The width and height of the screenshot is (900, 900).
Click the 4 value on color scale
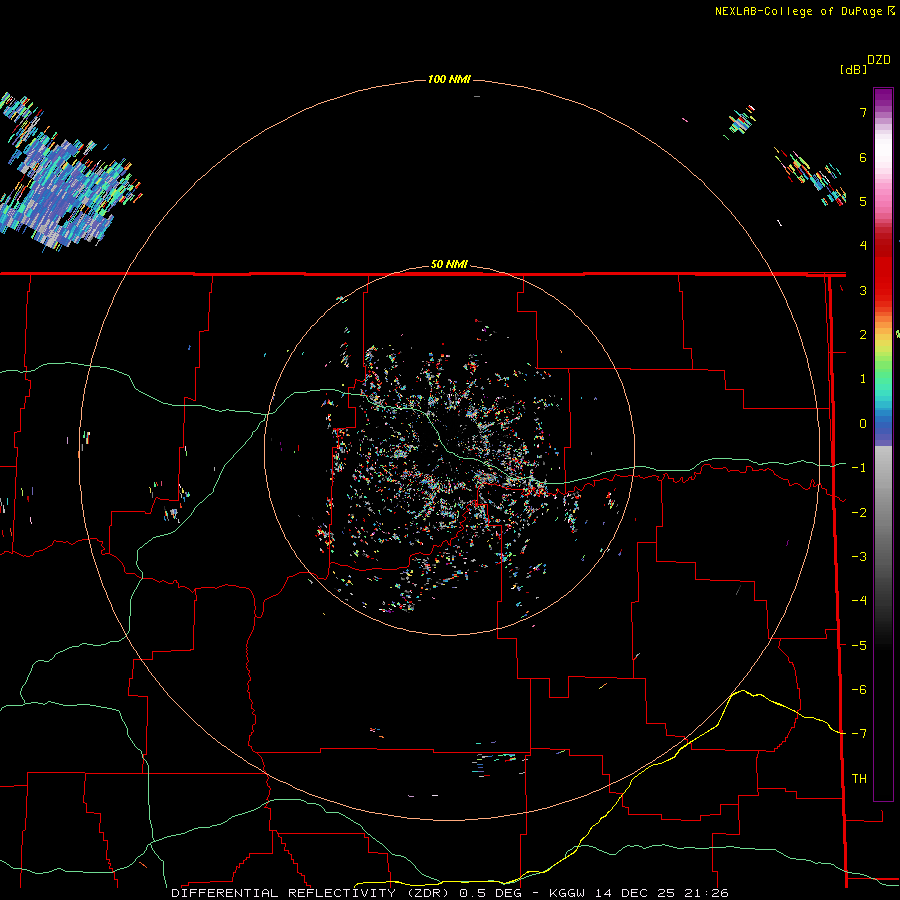pyautogui.click(x=863, y=246)
